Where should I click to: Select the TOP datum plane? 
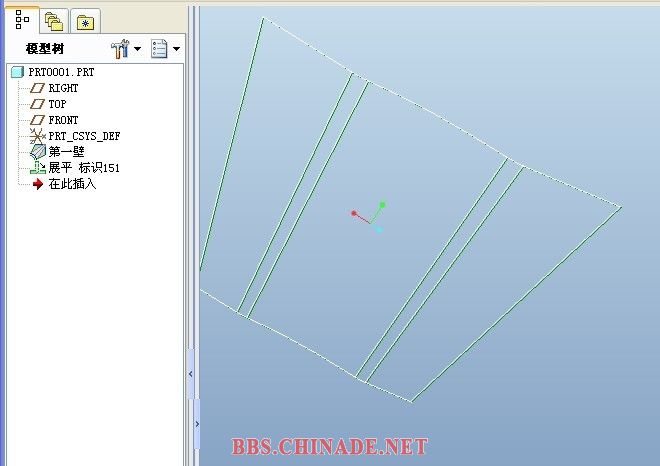(57, 104)
